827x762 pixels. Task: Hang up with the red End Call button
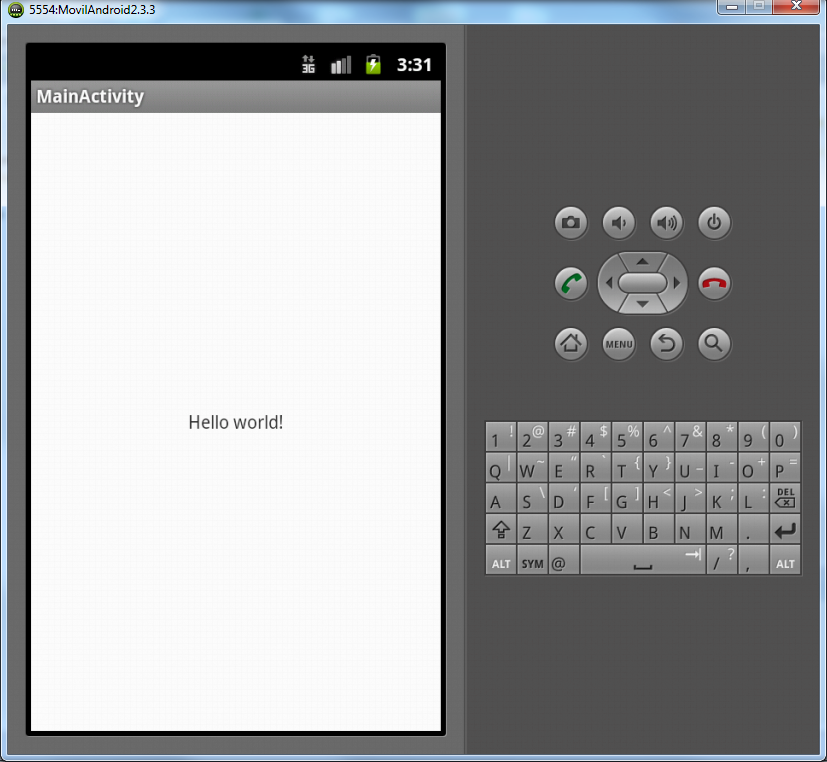tap(714, 283)
